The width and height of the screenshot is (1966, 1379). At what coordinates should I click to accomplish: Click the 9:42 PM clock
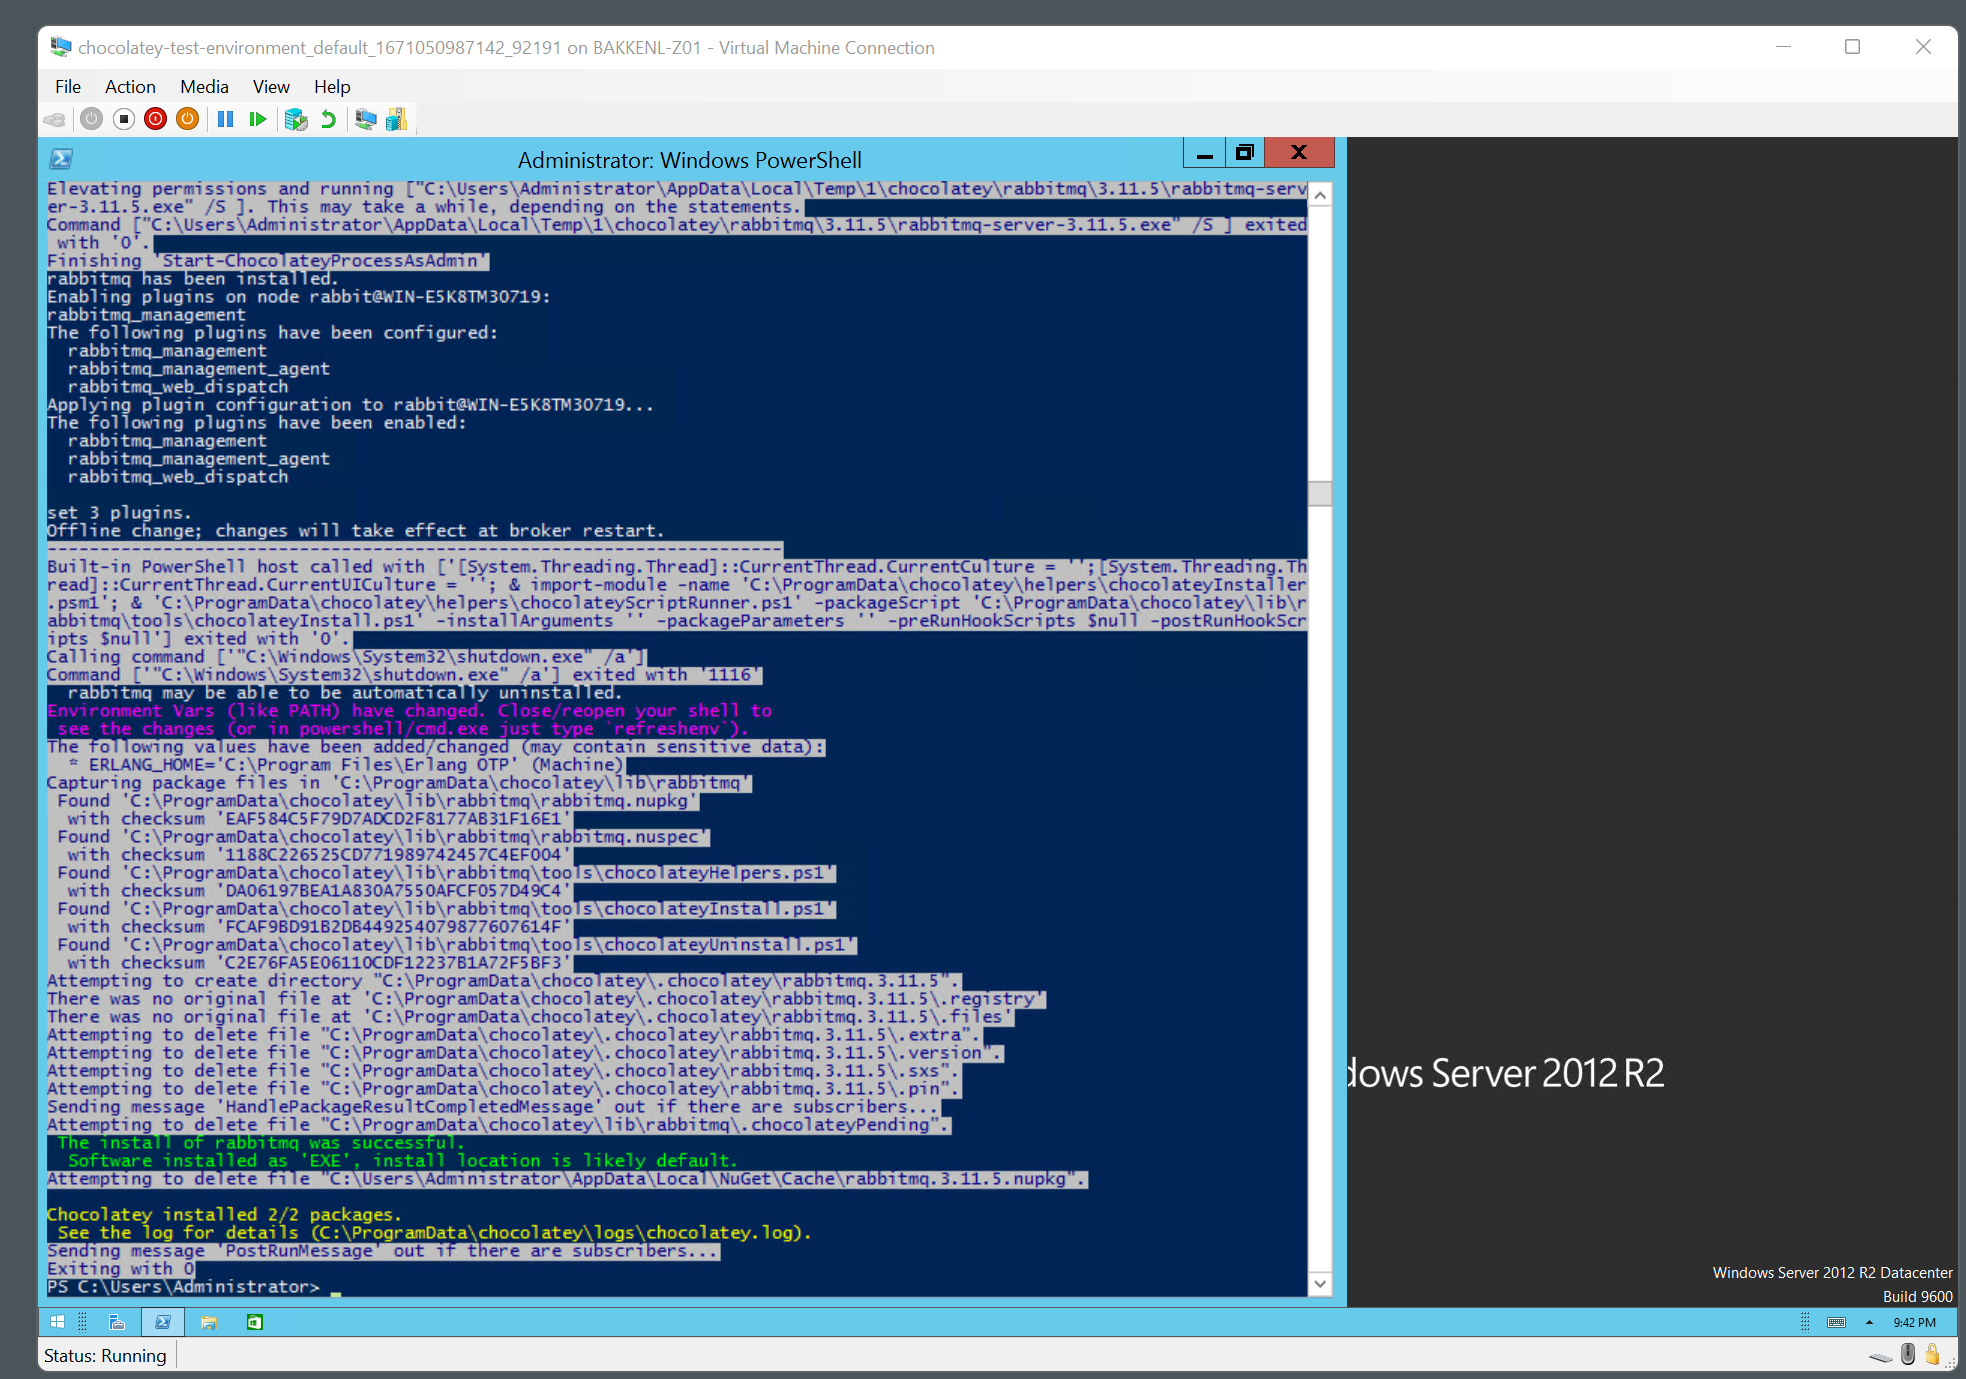1914,1322
